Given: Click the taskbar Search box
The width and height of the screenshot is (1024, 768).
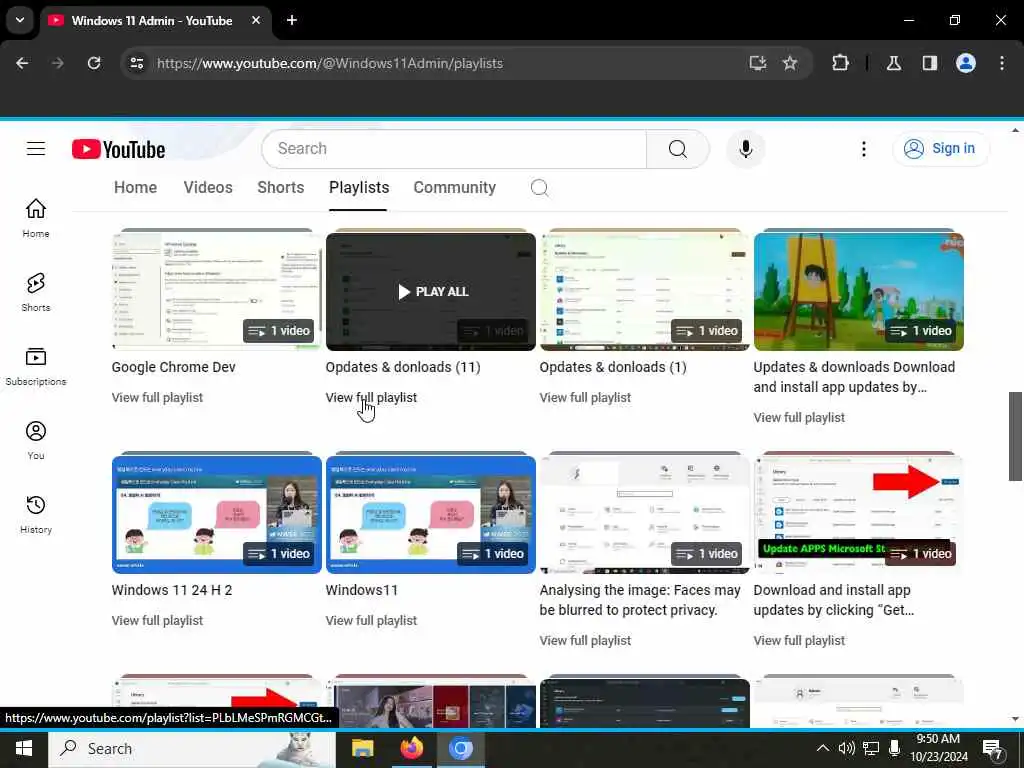Looking at the screenshot, I should (192, 748).
